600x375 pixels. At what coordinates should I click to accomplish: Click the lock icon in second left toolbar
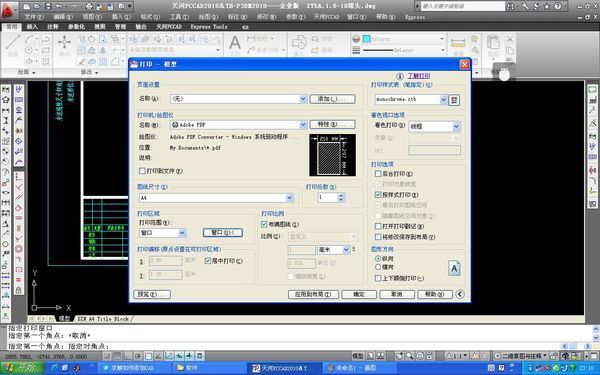pyautogui.click(x=18, y=290)
